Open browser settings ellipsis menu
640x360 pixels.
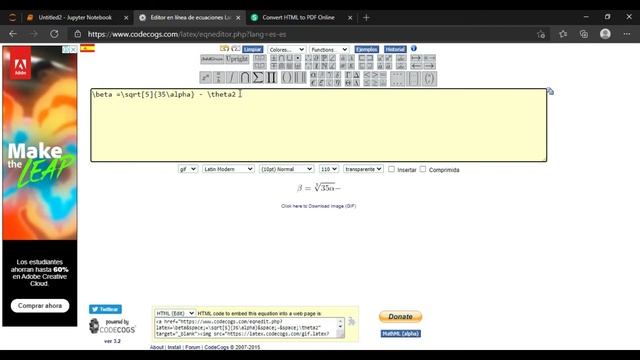pyautogui.click(x=627, y=34)
